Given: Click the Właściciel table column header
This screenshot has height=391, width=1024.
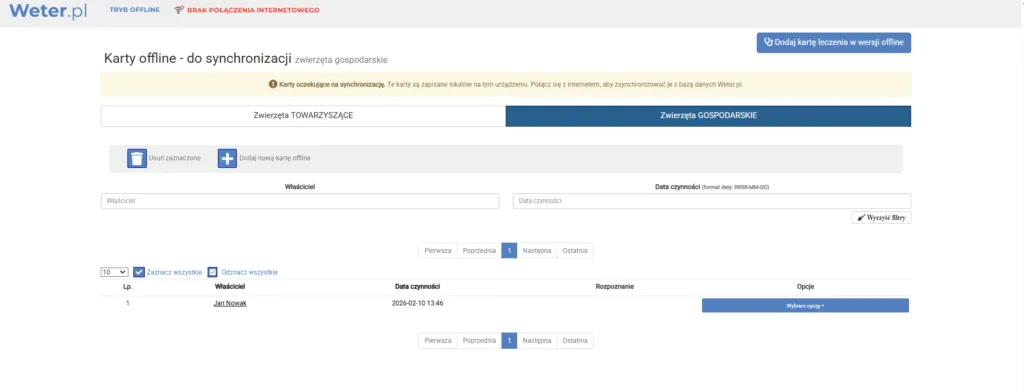Looking at the screenshot, I should (x=230, y=287).
